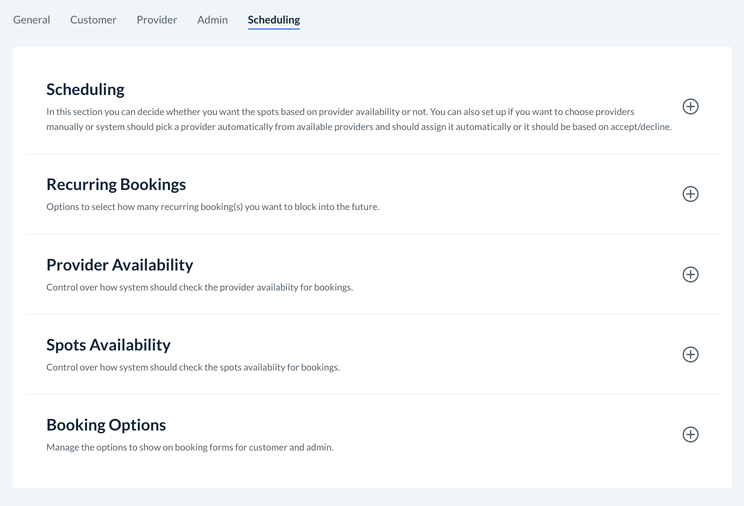Open the Spots Availability heading
The image size is (744, 506).
tap(108, 345)
